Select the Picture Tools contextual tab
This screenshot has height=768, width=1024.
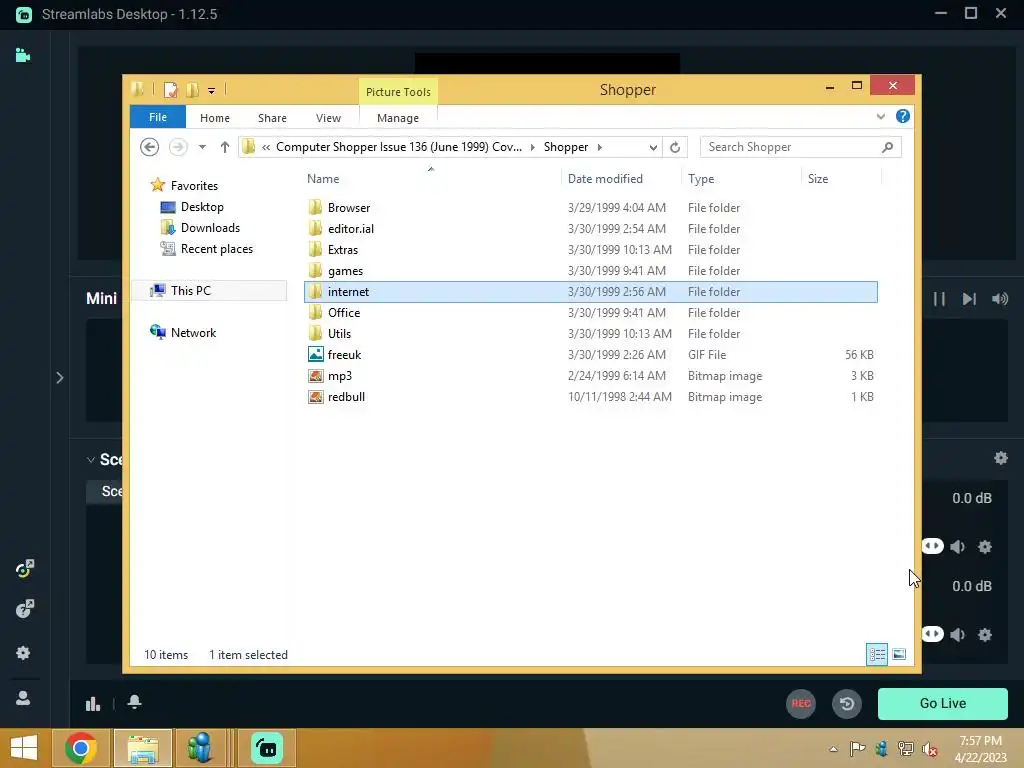click(x=398, y=92)
